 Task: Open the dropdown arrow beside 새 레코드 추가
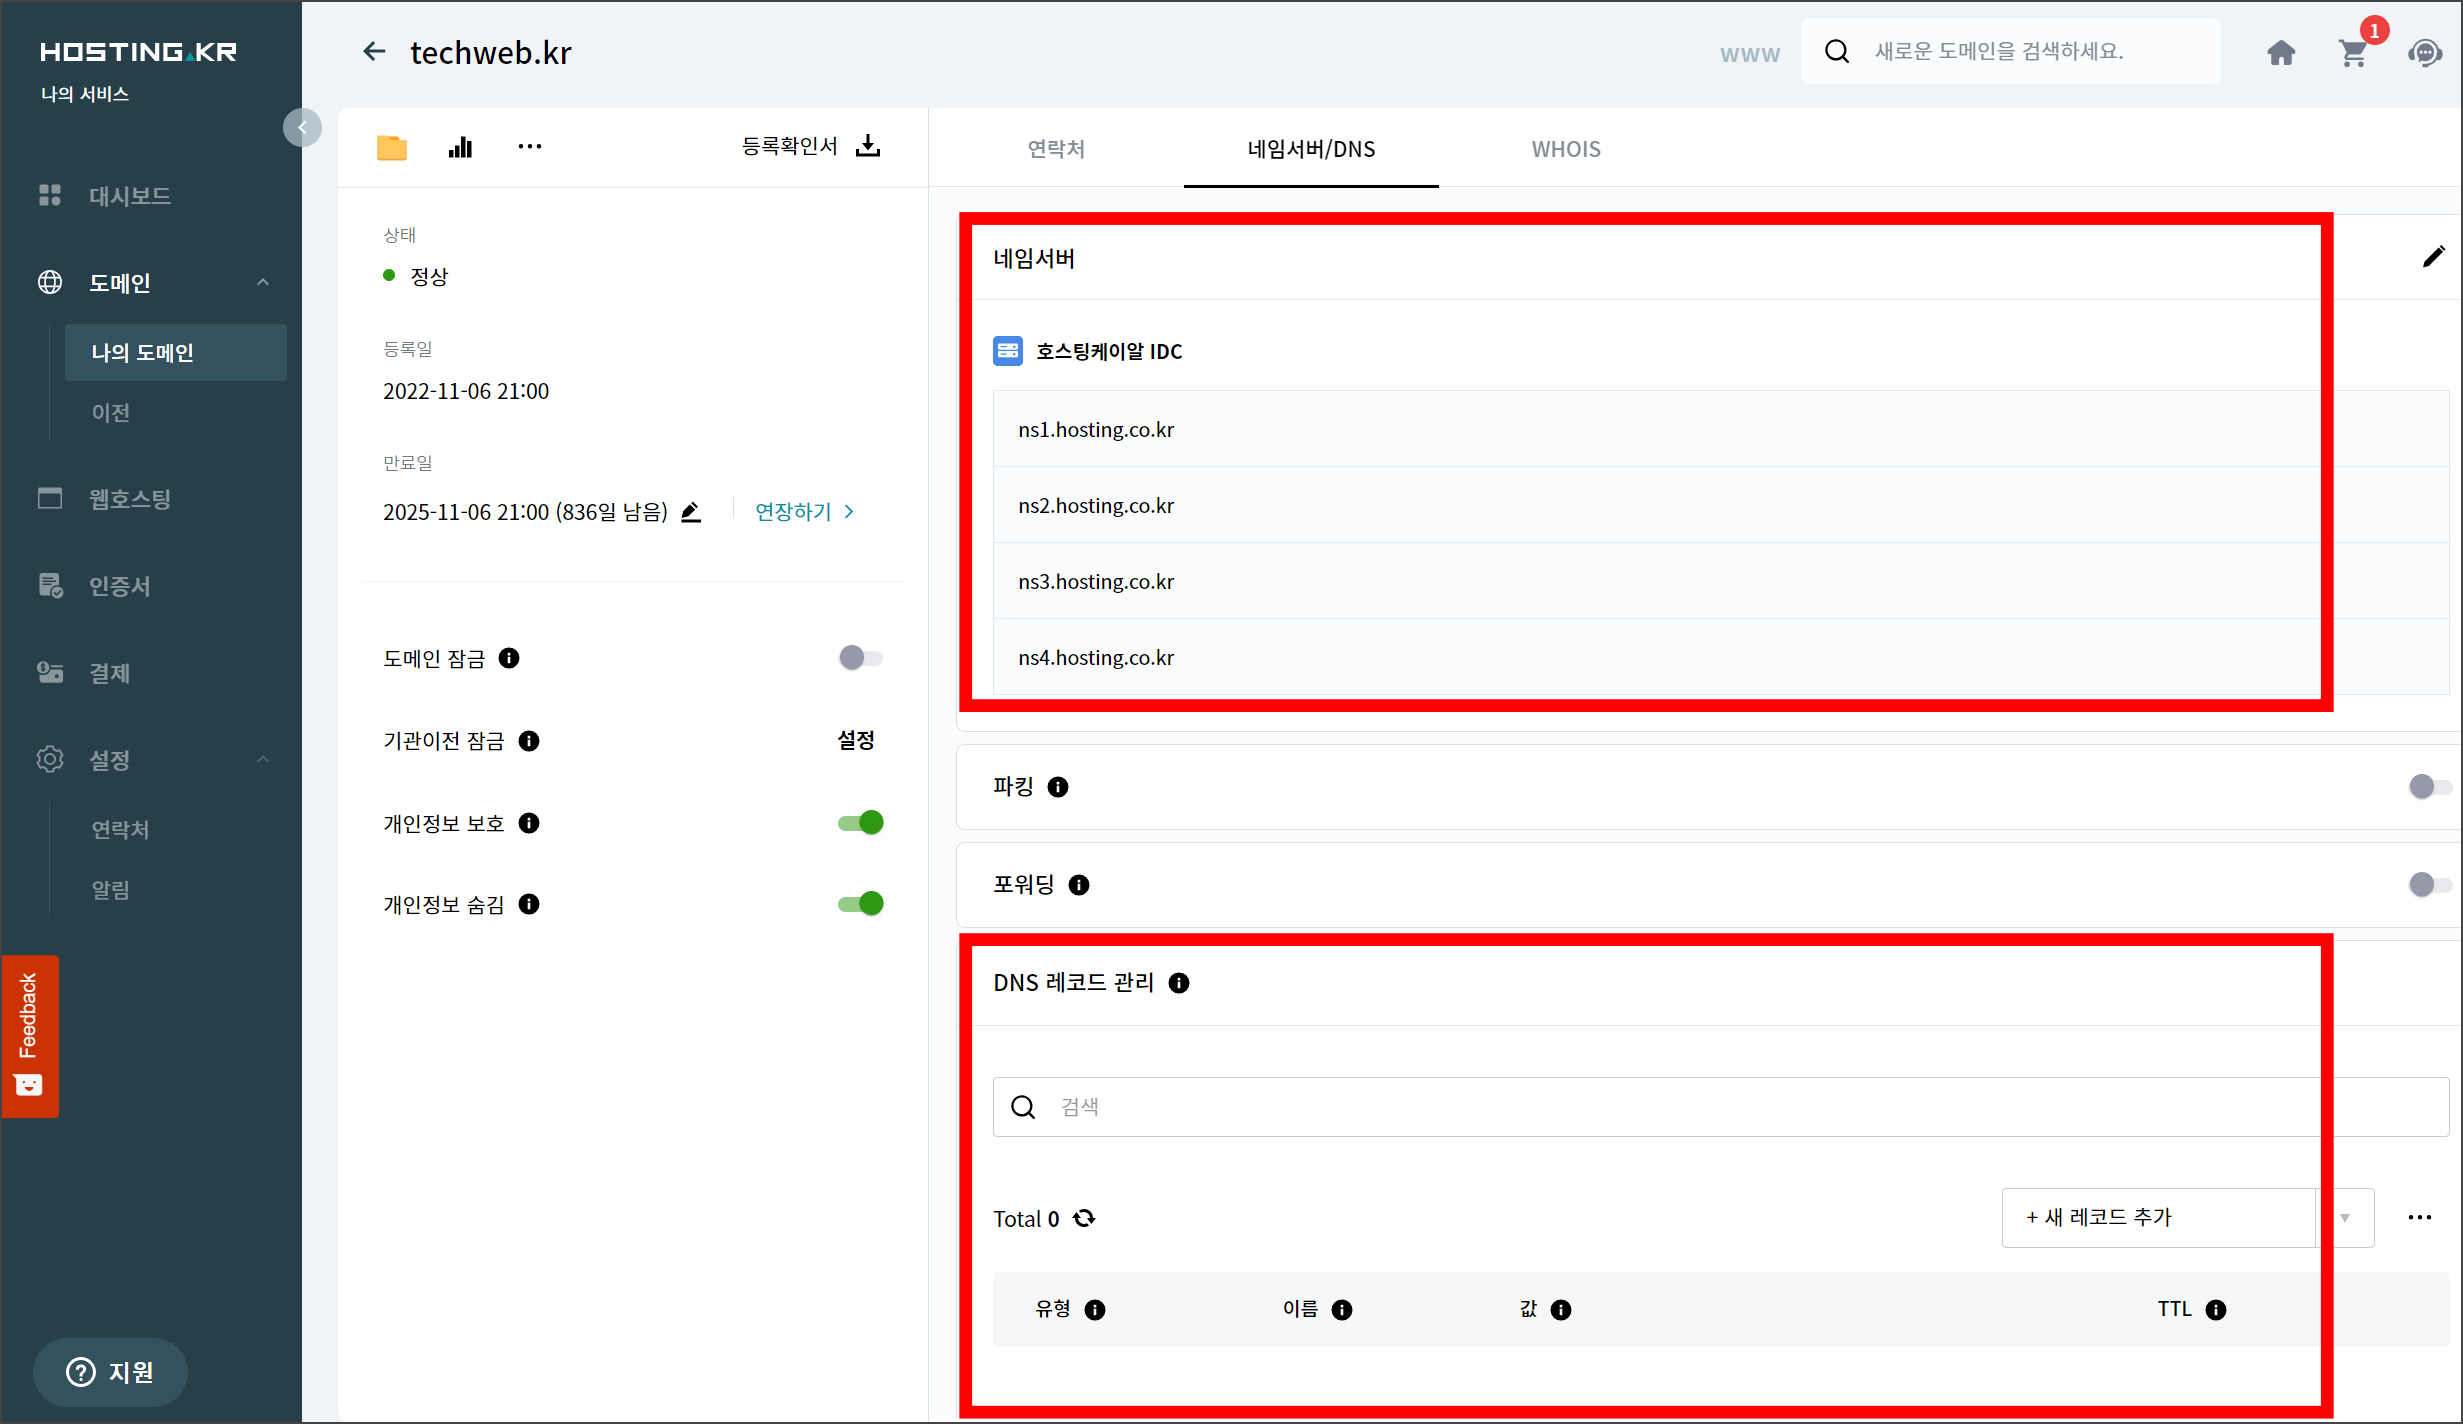click(x=2345, y=1218)
